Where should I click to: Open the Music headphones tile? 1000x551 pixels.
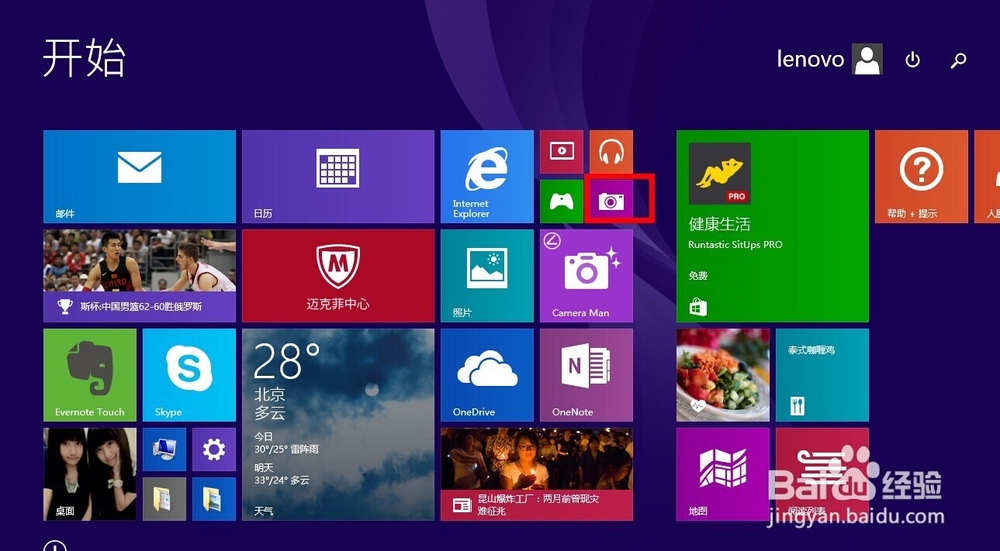pyautogui.click(x=611, y=152)
